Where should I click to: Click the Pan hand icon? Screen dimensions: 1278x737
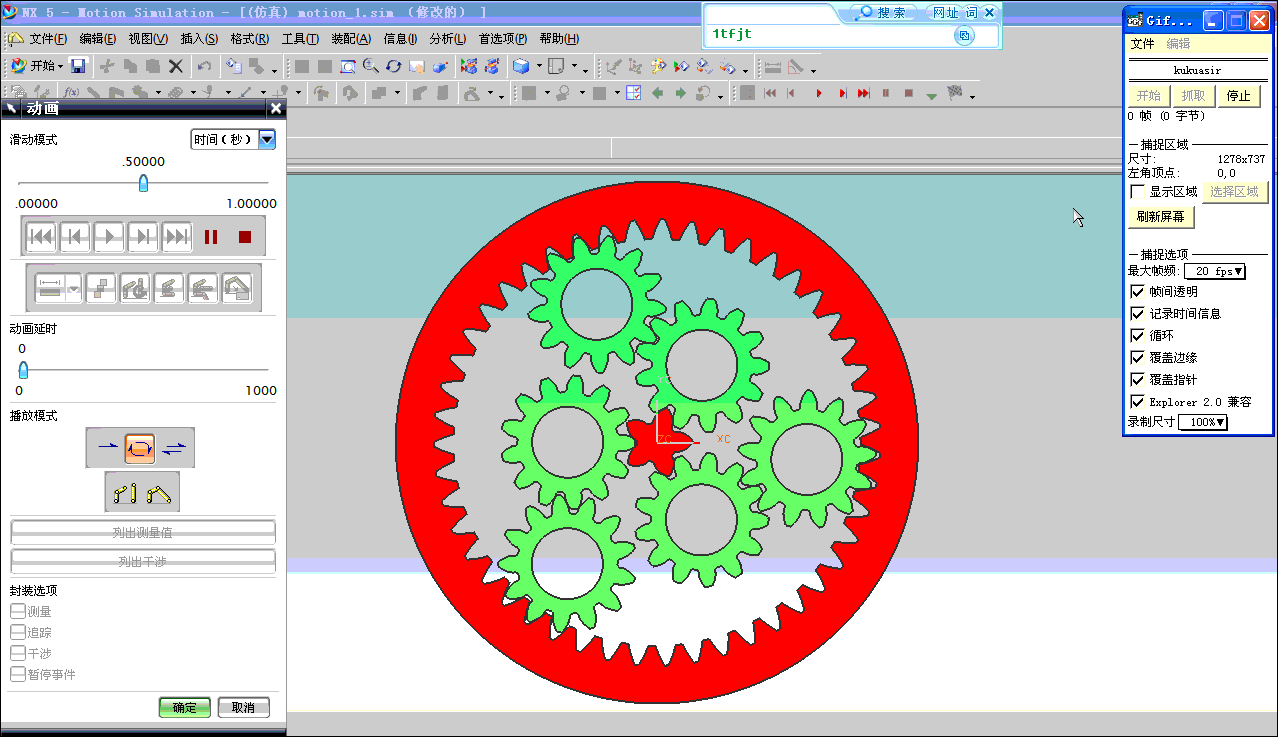click(416, 67)
